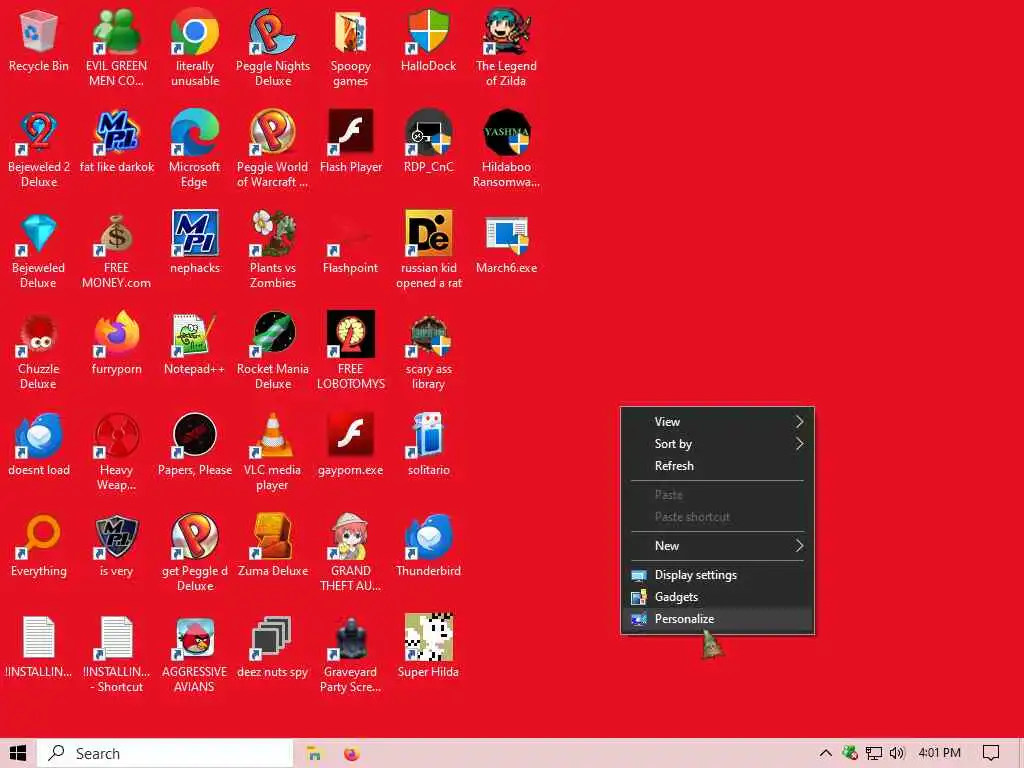1024x768 pixels.
Task: Select the Thunderbird desktop icon
Action: click(x=428, y=536)
